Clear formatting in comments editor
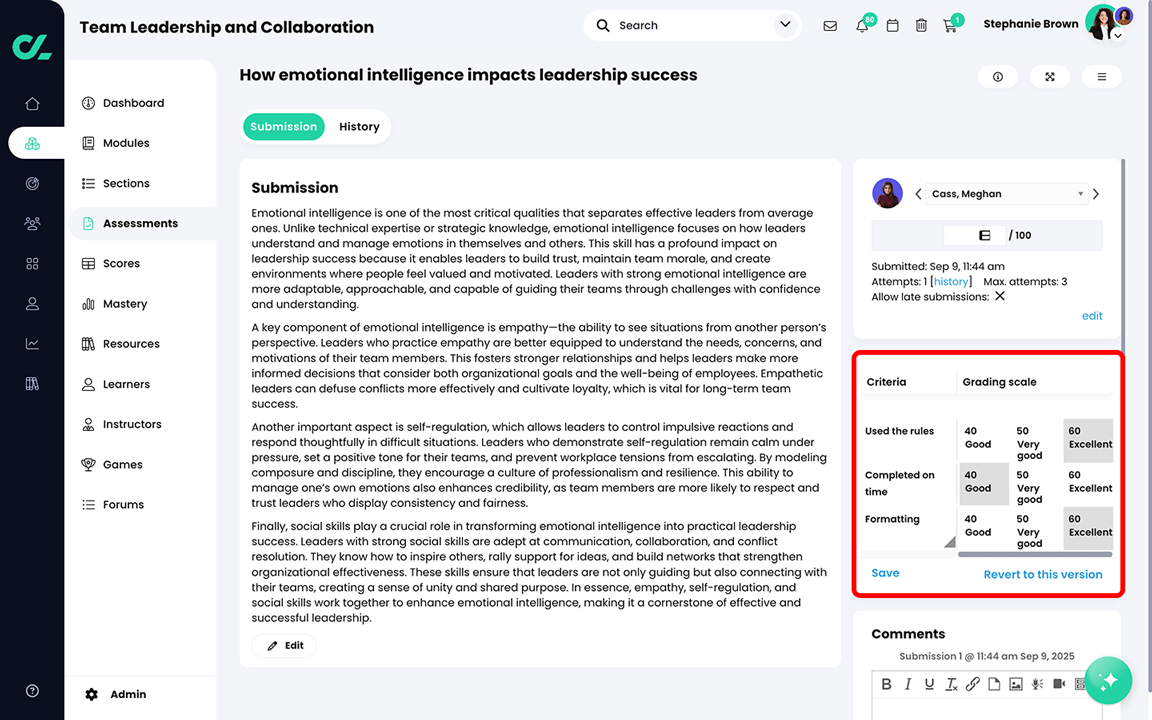 951,684
